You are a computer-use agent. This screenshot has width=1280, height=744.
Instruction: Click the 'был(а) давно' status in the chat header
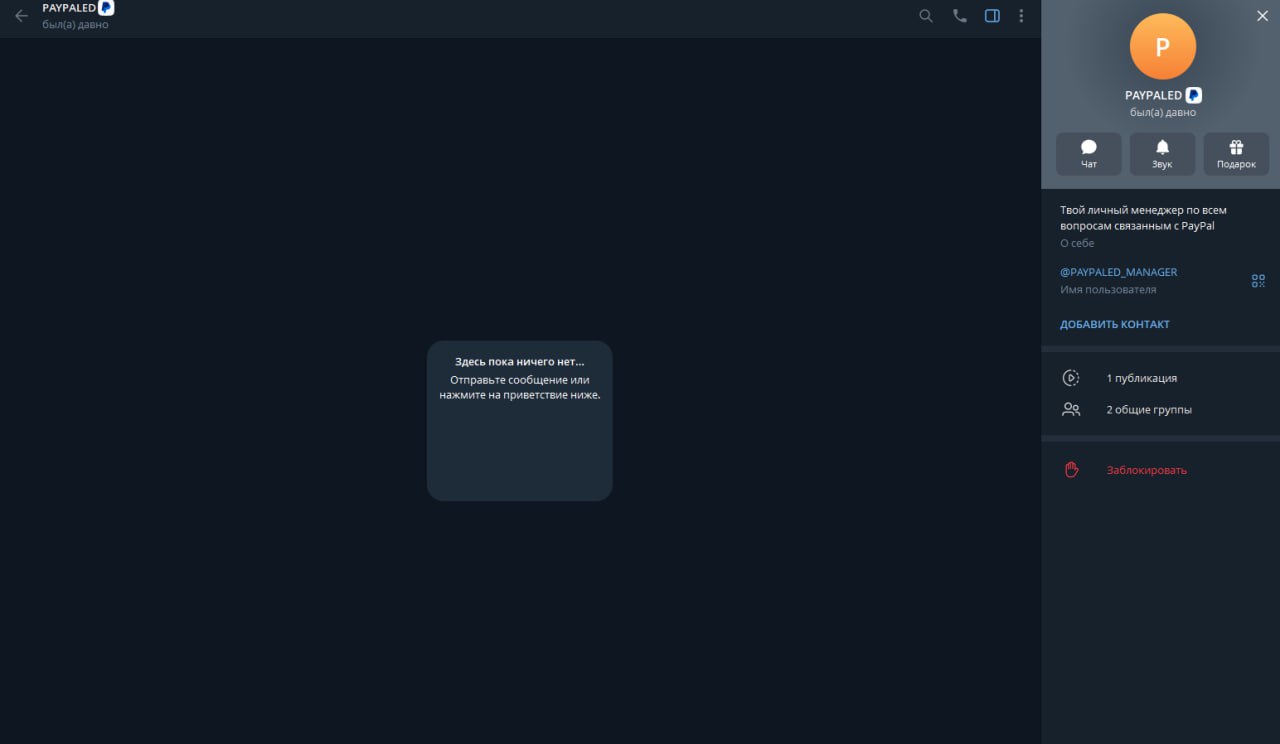point(75,24)
